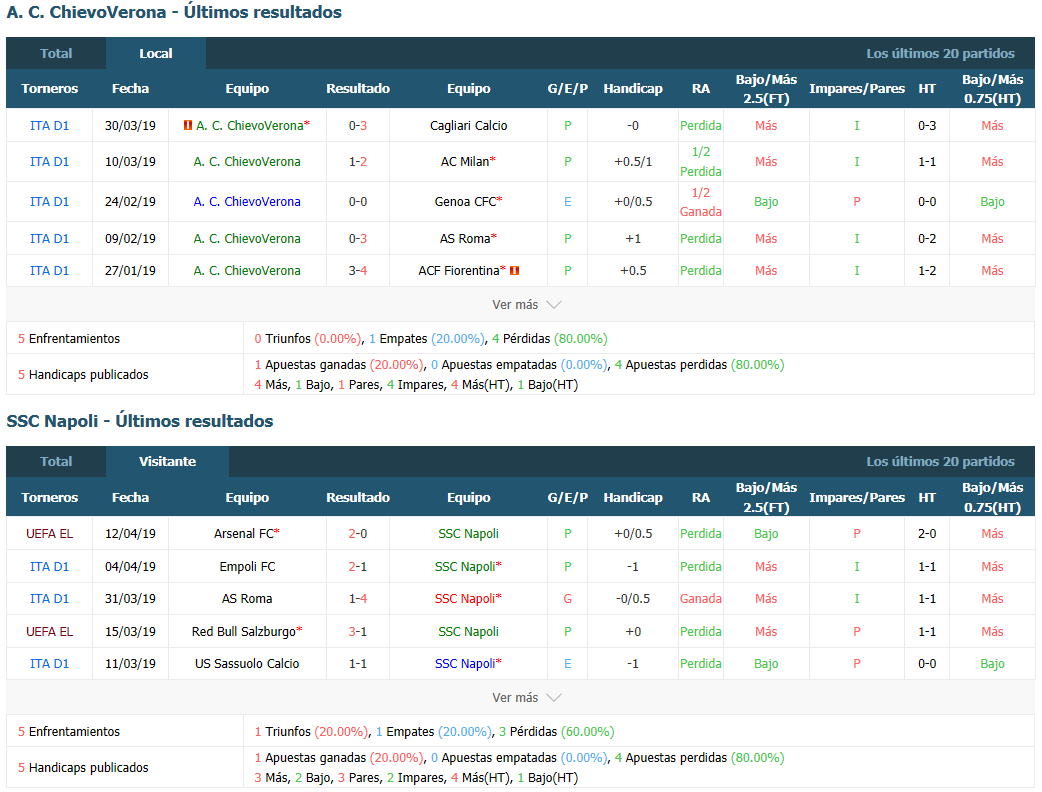Click 1/2 Ganada in Genoa row
This screenshot has width=1042, height=792.
coord(700,202)
